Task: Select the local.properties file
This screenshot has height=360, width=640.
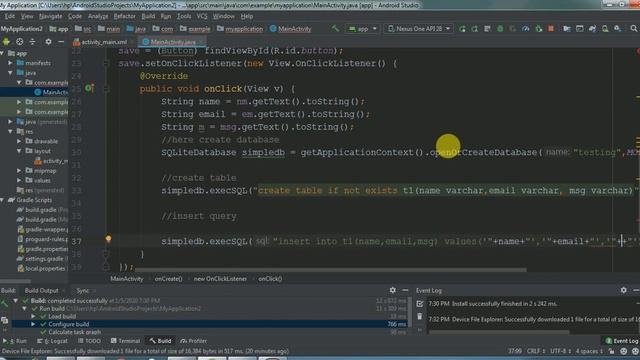Action: coord(42,269)
